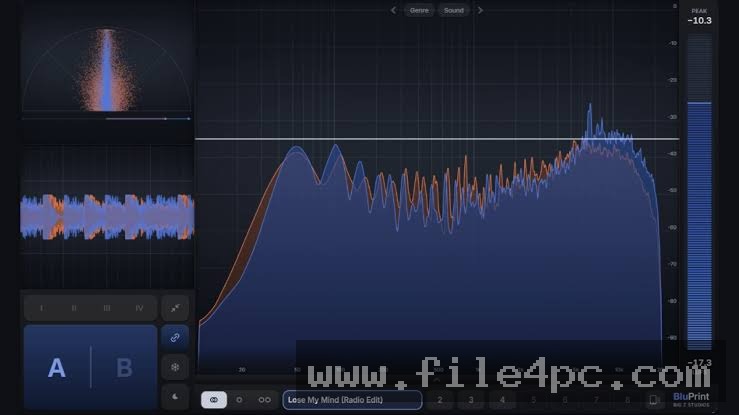Click the collapse arrows icon button
This screenshot has height=415, width=739.
point(175,308)
